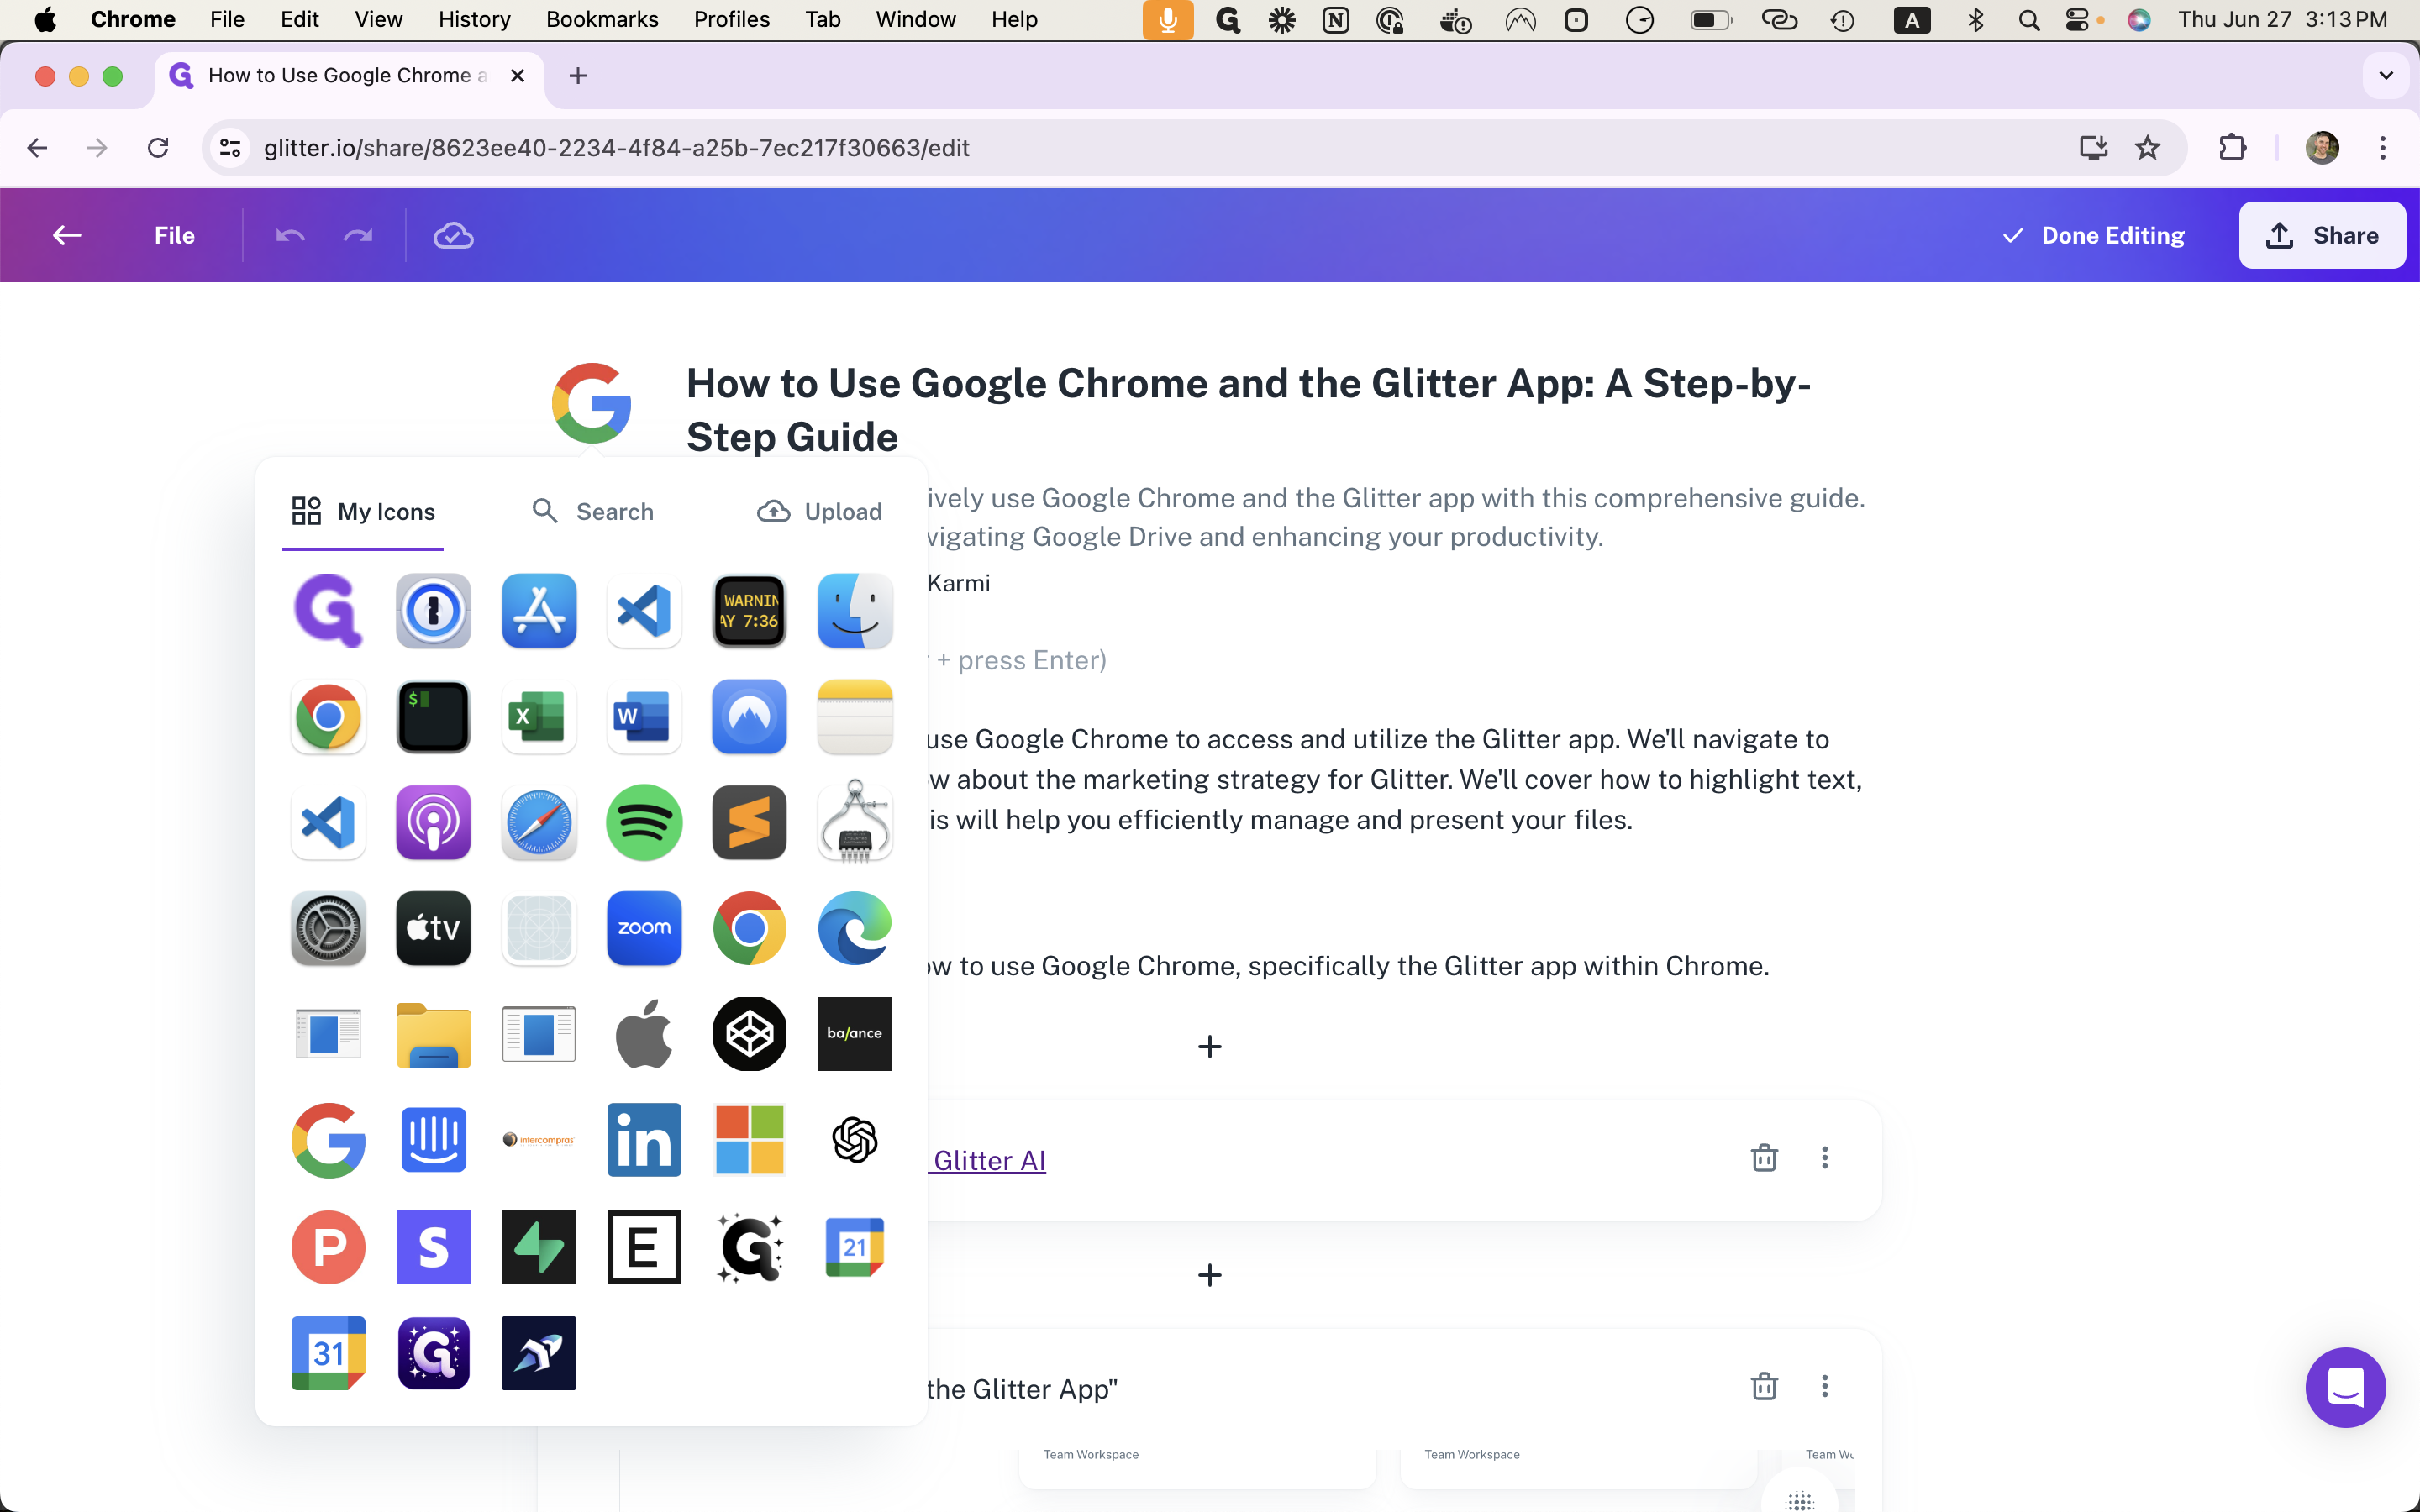Open Spotlight search in the menu bar
This screenshot has width=2420, height=1512.
(x=2029, y=20)
